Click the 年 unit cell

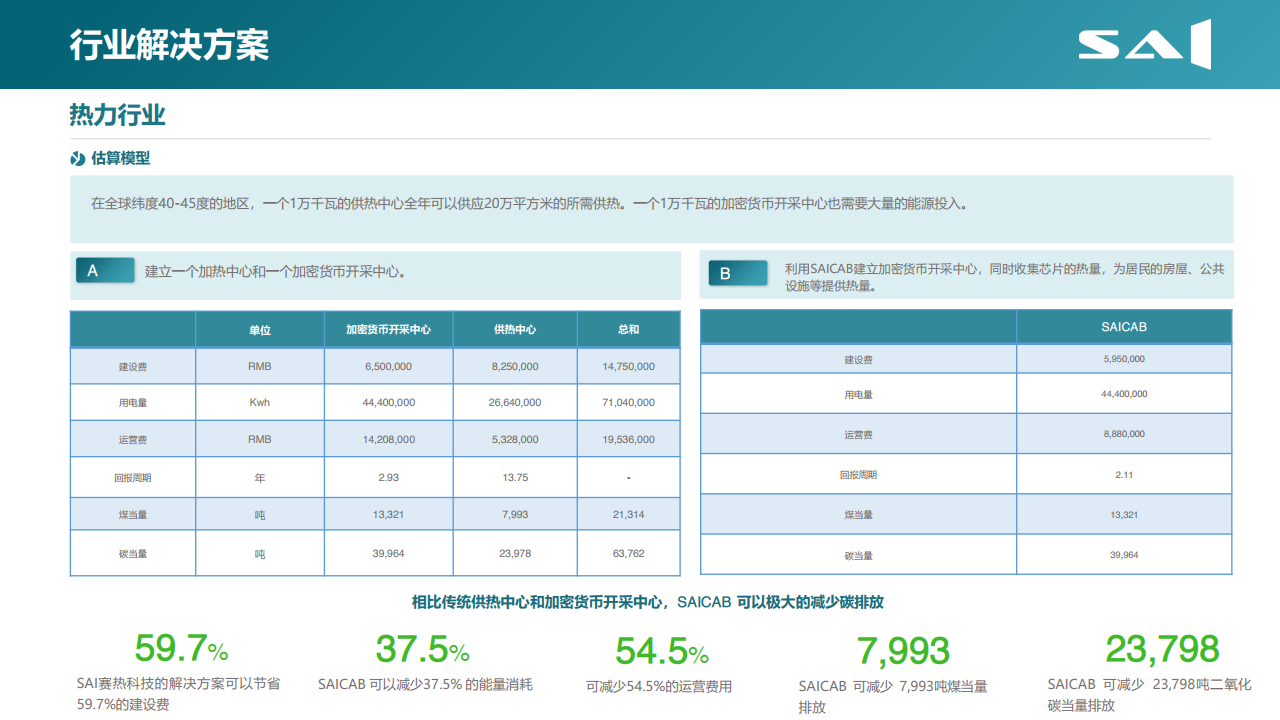click(260, 478)
